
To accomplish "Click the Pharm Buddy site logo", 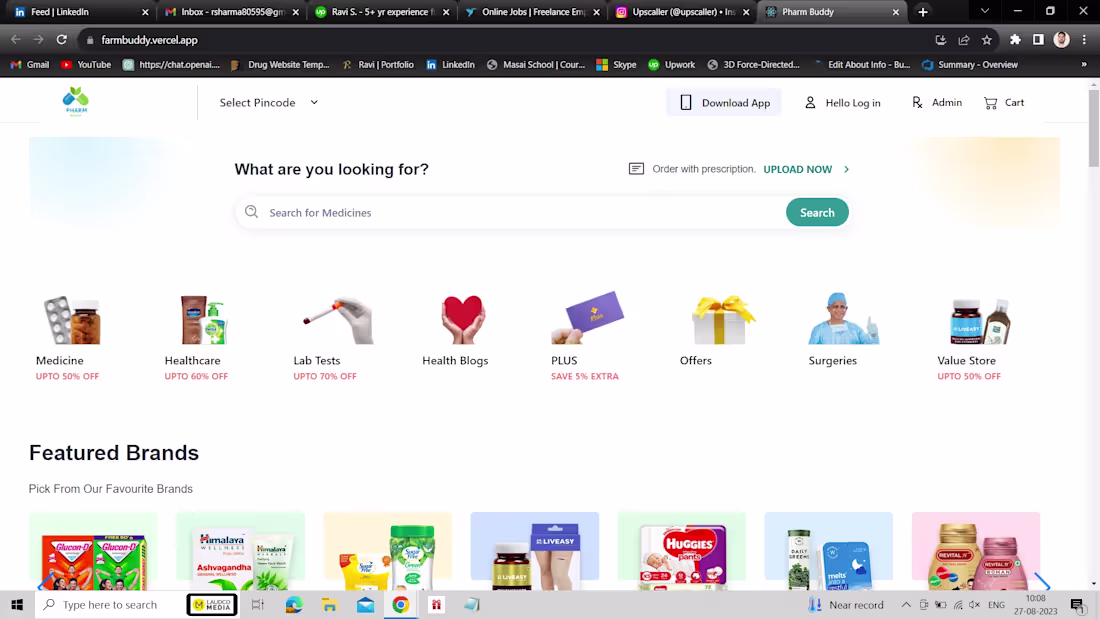I will click(75, 101).
